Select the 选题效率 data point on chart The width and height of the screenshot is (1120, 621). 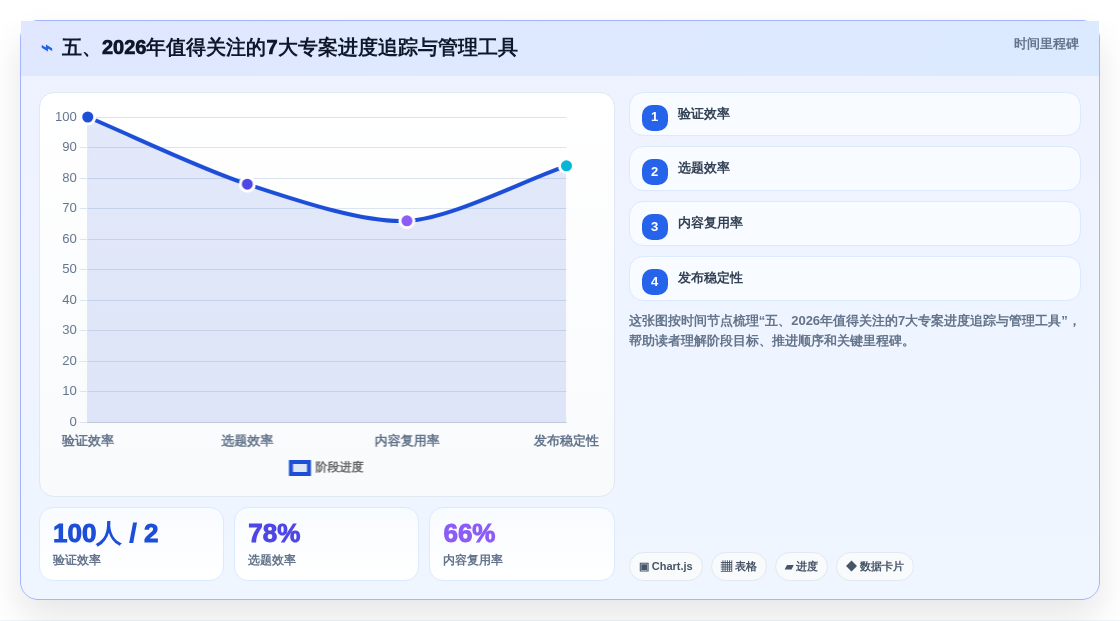tap(247, 184)
